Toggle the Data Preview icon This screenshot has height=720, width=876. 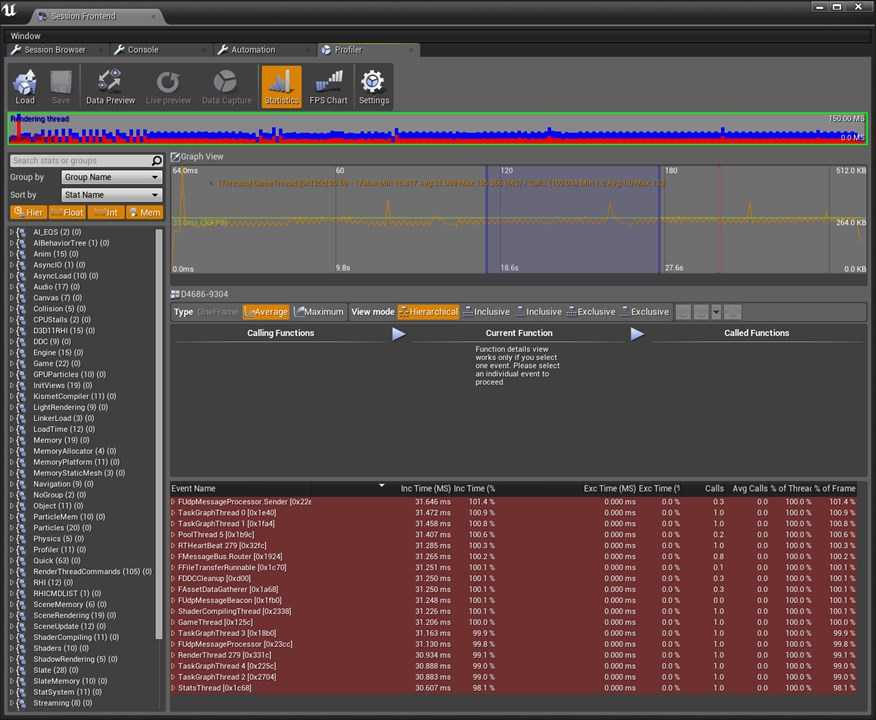pos(110,82)
